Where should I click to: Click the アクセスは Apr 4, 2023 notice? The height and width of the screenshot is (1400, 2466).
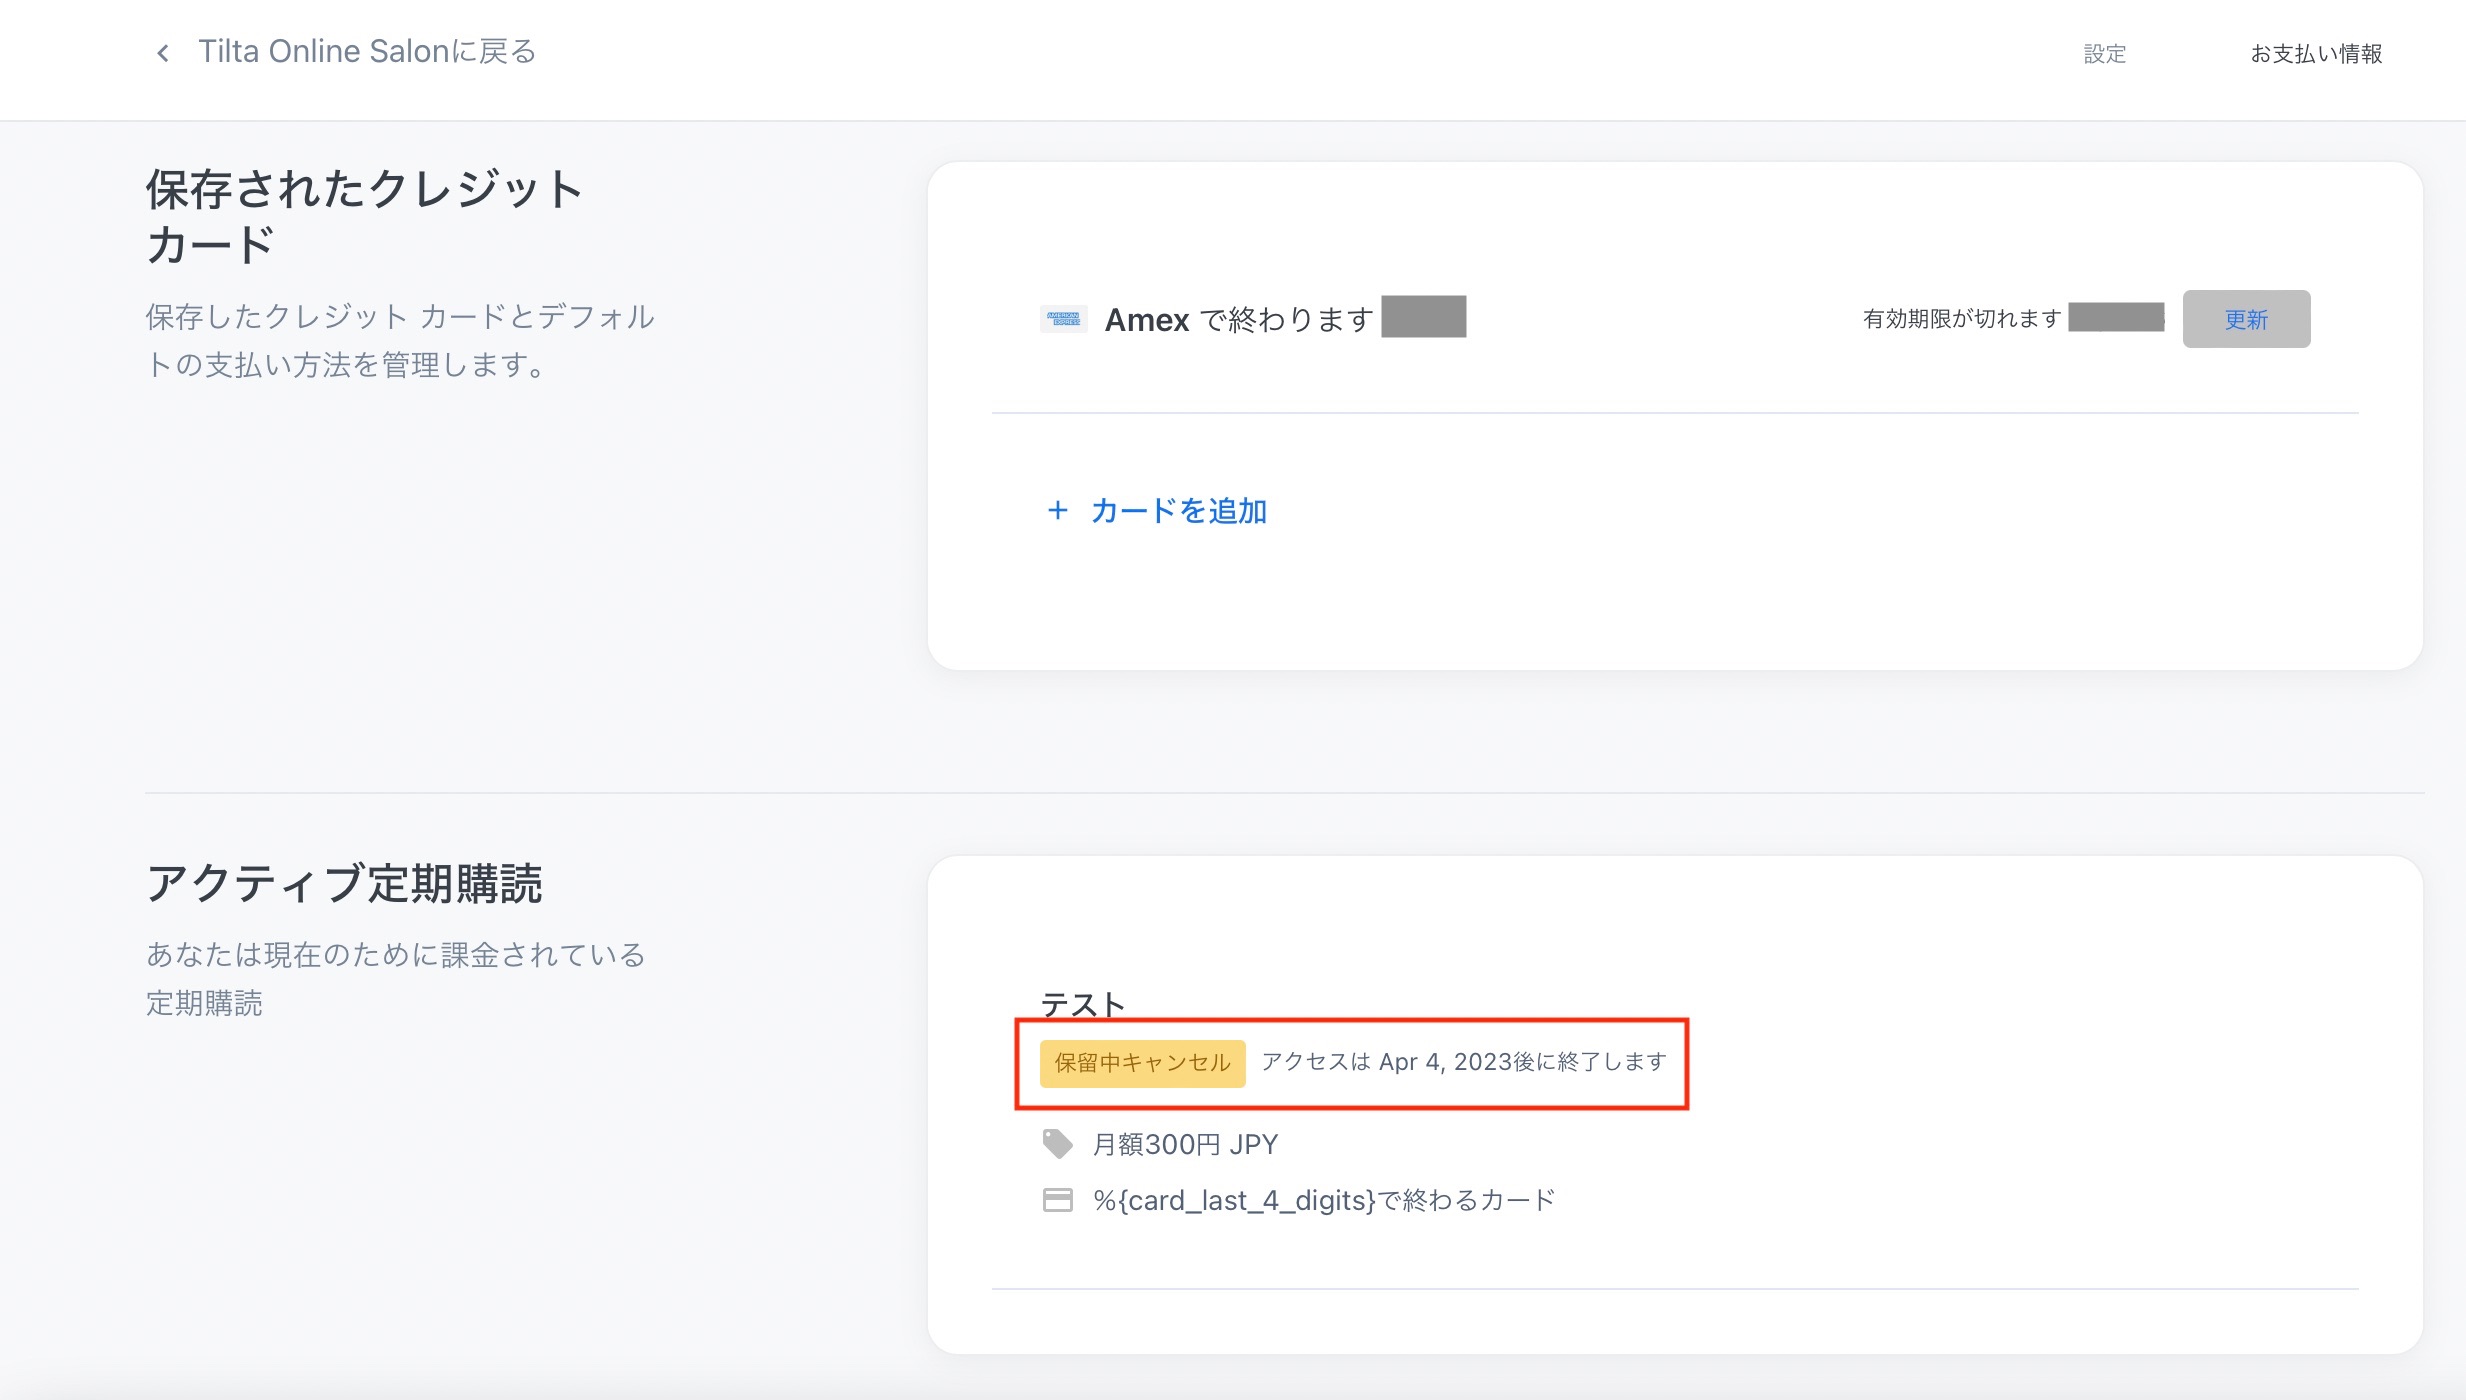point(1463,1062)
